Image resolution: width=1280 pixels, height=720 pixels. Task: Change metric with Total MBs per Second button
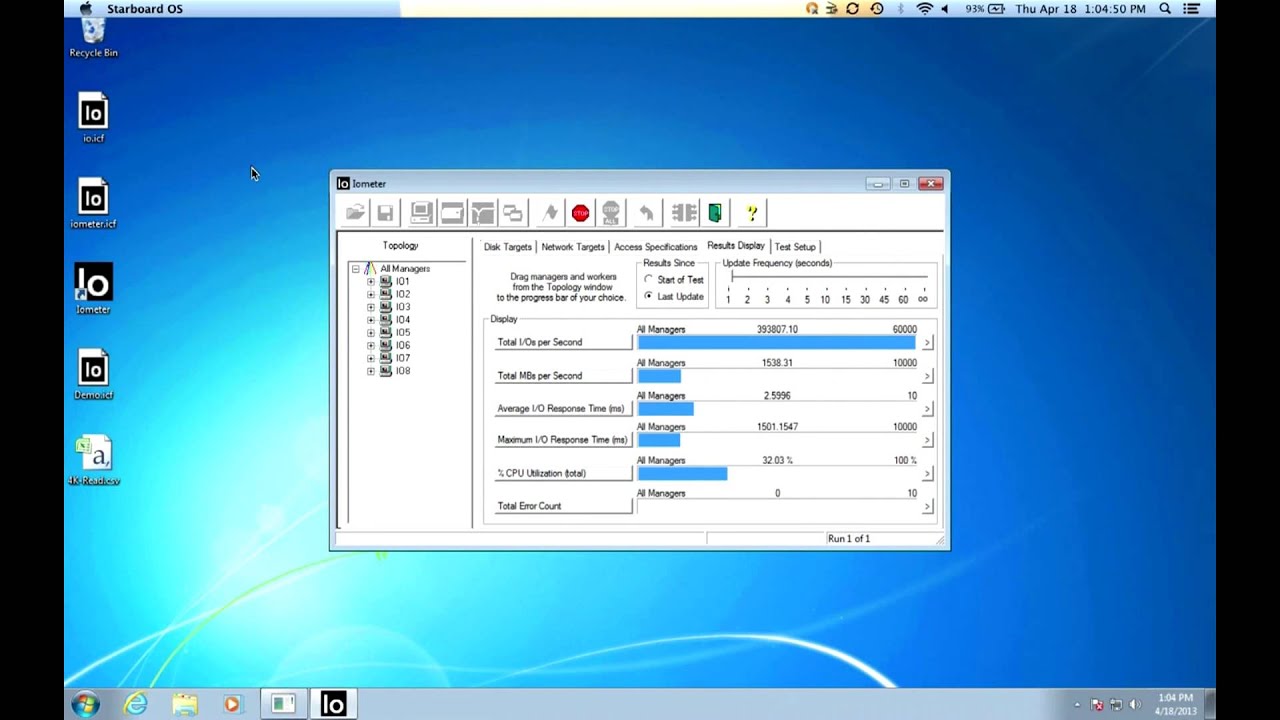coord(564,376)
